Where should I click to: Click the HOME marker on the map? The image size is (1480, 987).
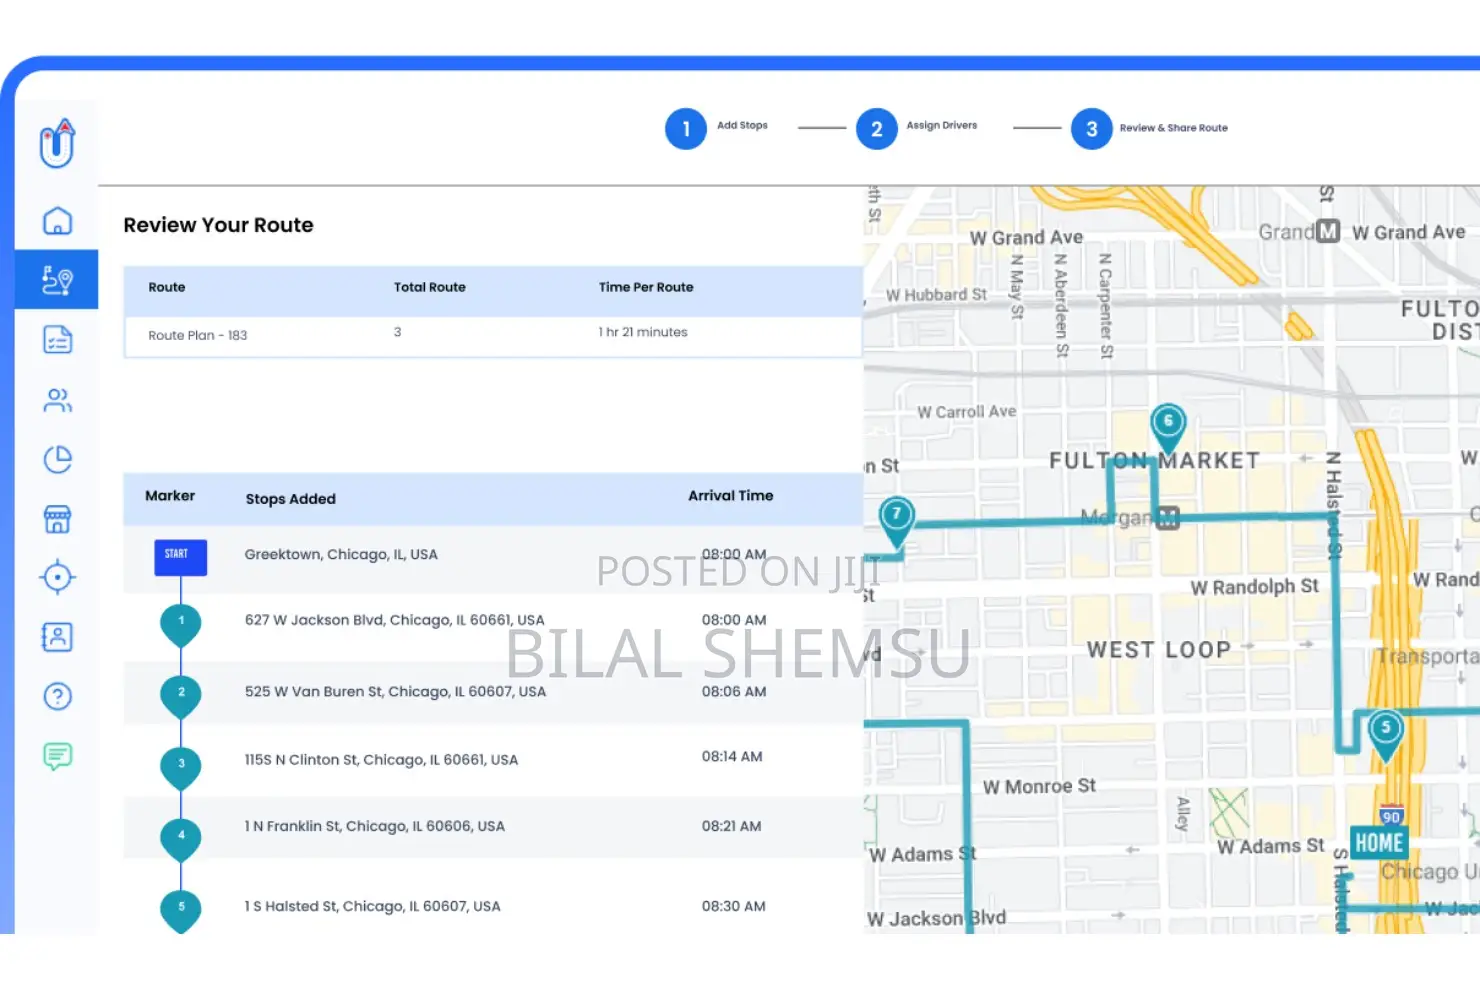click(1379, 843)
